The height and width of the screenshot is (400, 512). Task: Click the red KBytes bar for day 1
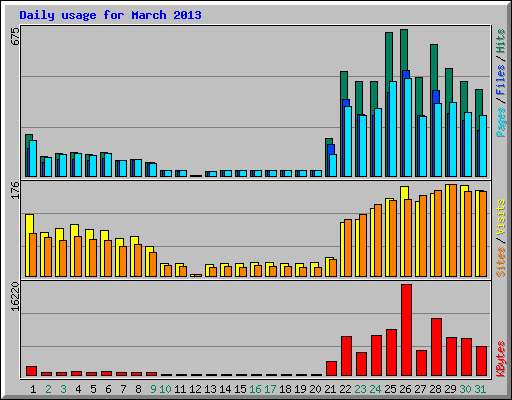31,371
